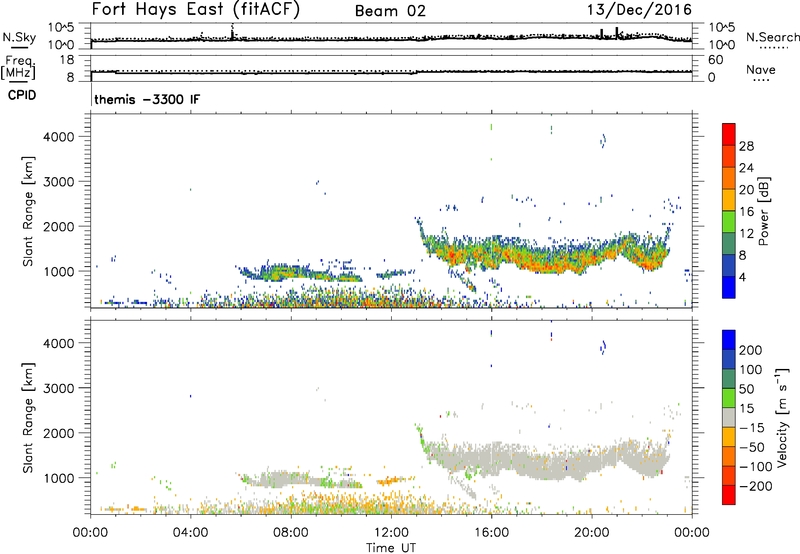Select the "Freq. [MHz]" axis label
This screenshot has height=554, width=800.
pyautogui.click(x=18, y=67)
